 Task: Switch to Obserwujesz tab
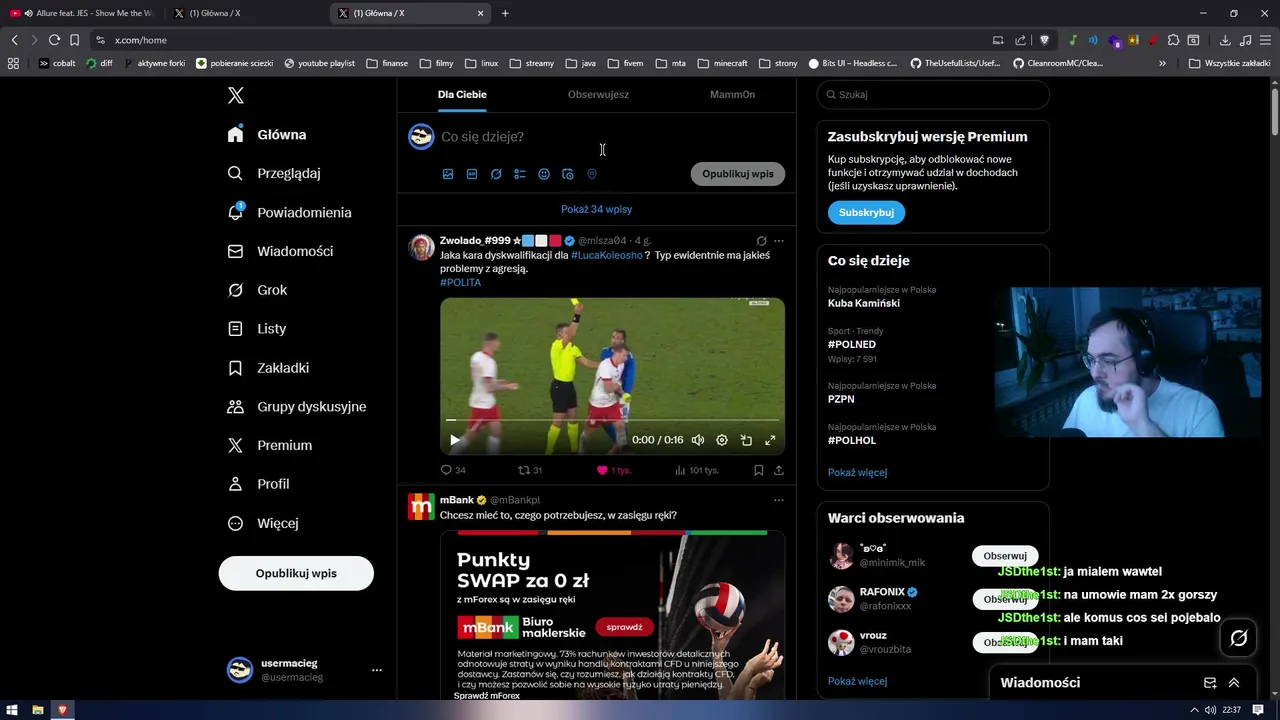[x=598, y=95]
